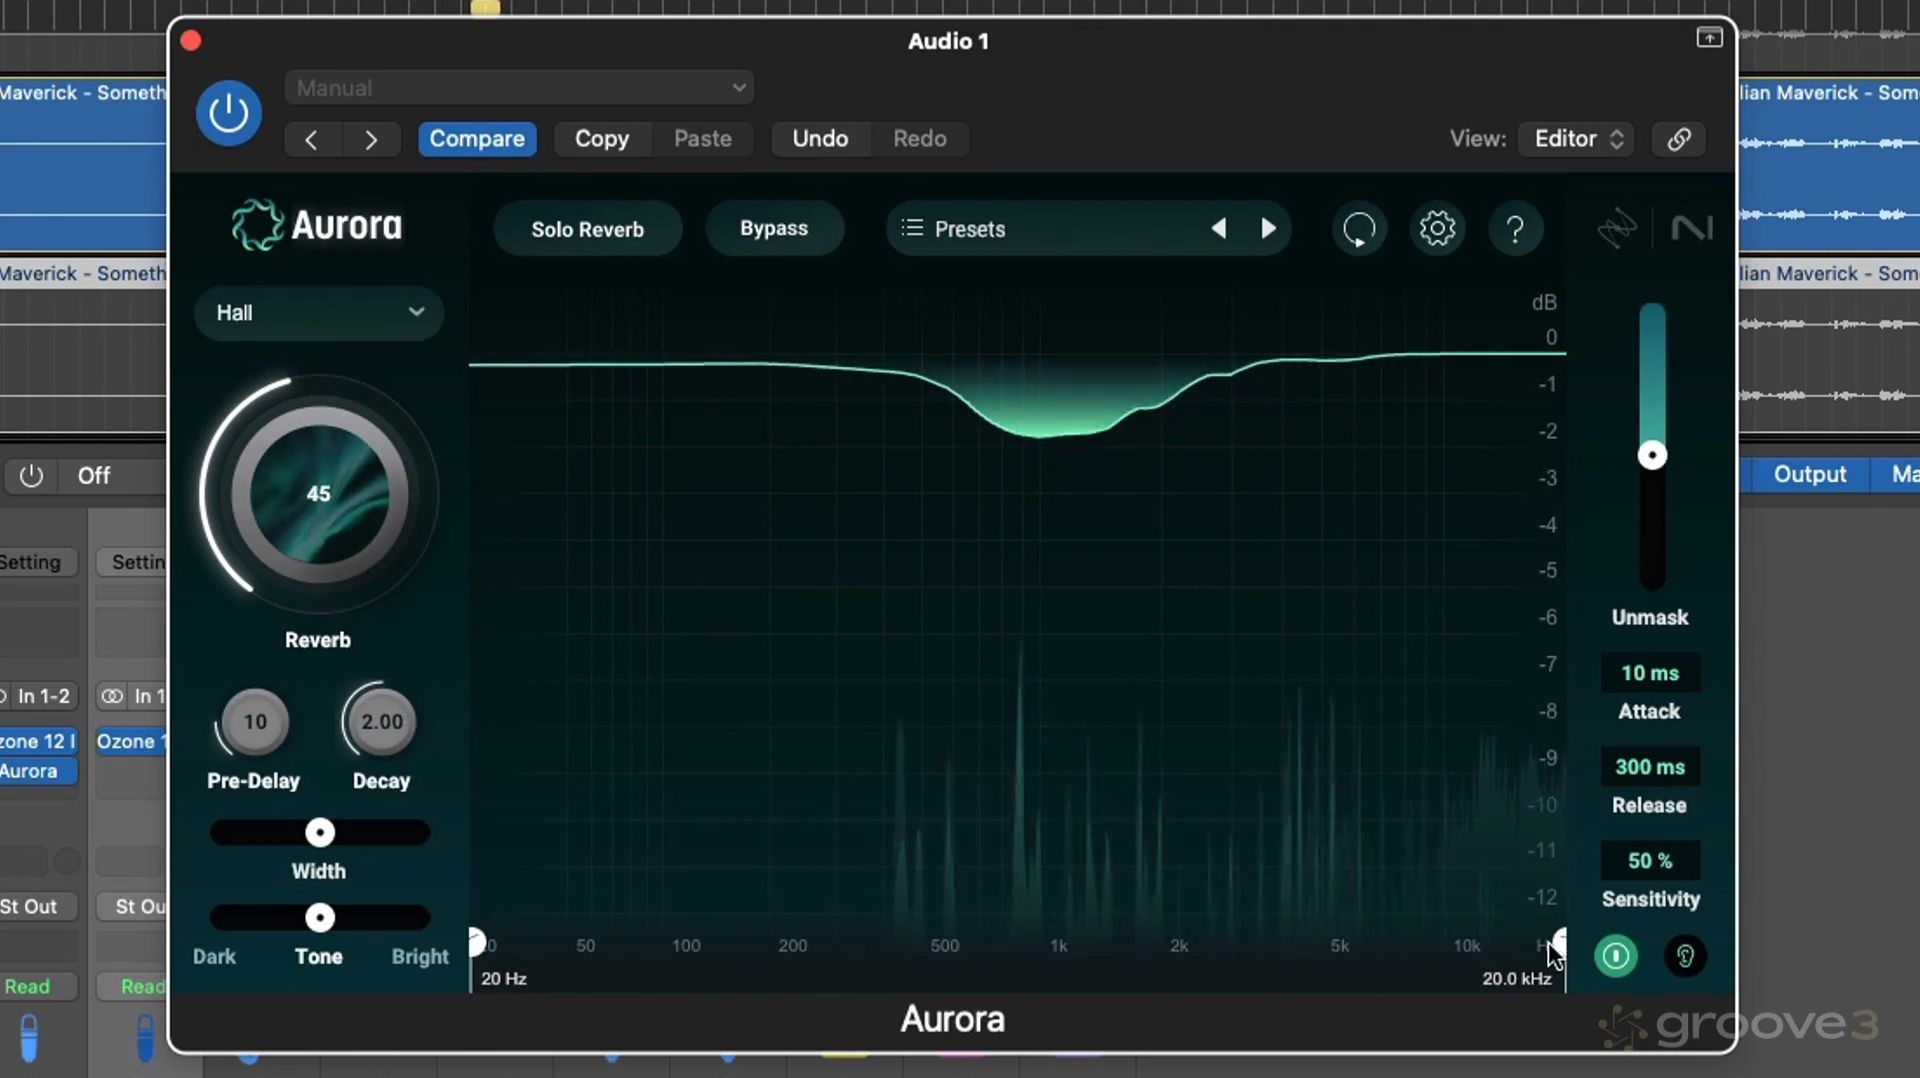Click the expand window icon
1920x1078 pixels.
[x=1709, y=38]
